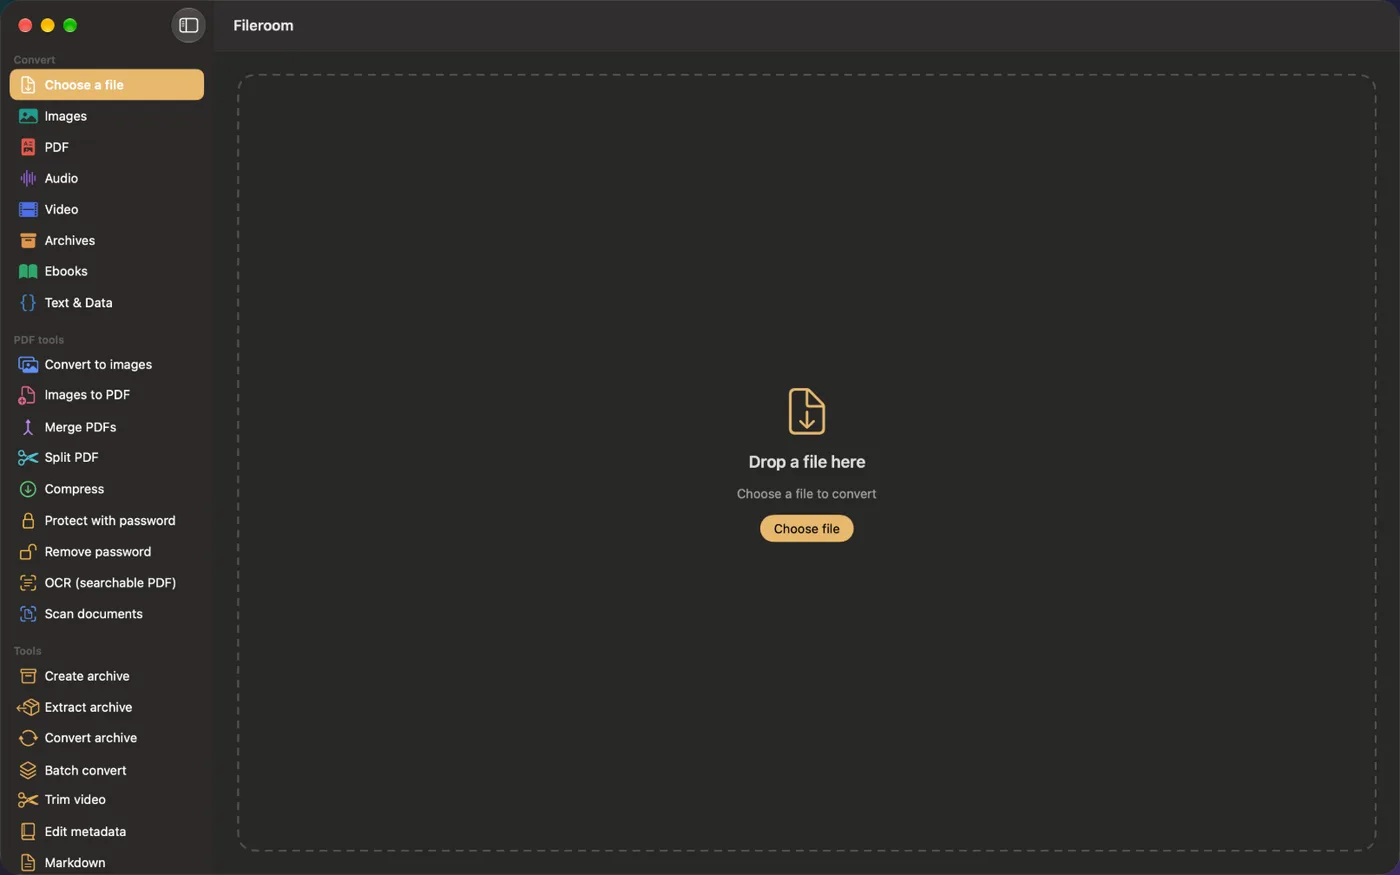Select the Protect with password lock icon

tap(28, 520)
